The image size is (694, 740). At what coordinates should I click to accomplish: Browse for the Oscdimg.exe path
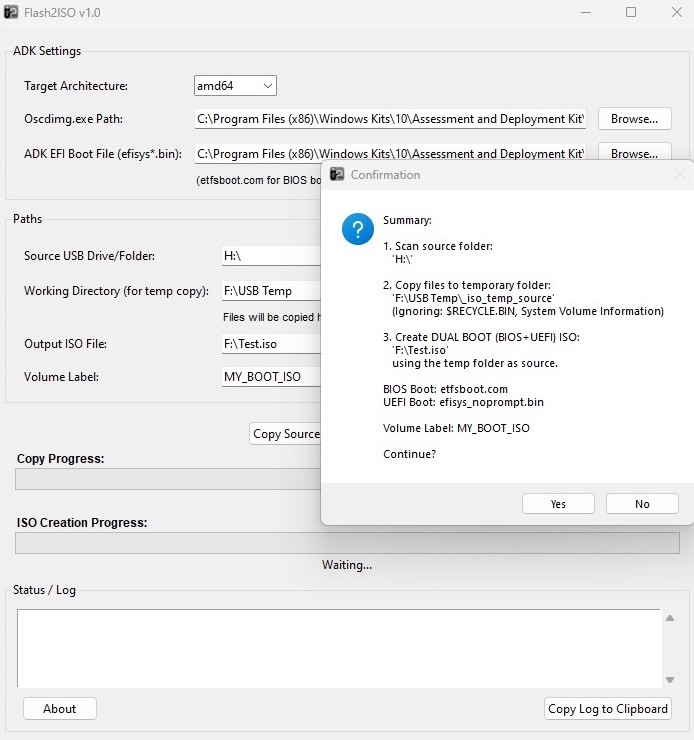pos(634,119)
